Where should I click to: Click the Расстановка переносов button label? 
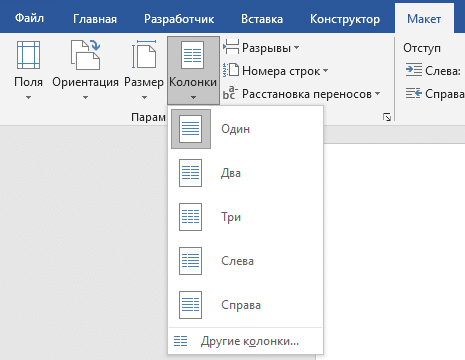coord(307,94)
